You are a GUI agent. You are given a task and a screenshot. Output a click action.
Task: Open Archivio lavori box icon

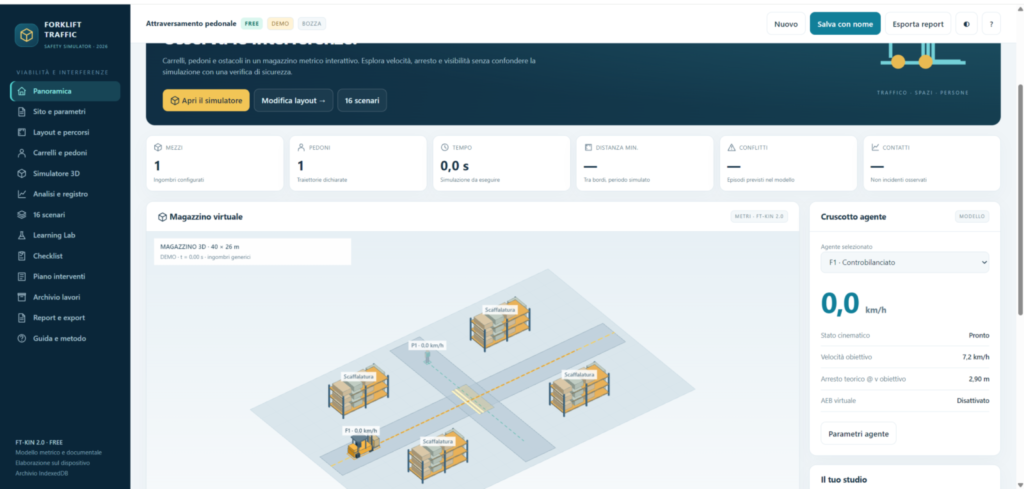coord(22,297)
